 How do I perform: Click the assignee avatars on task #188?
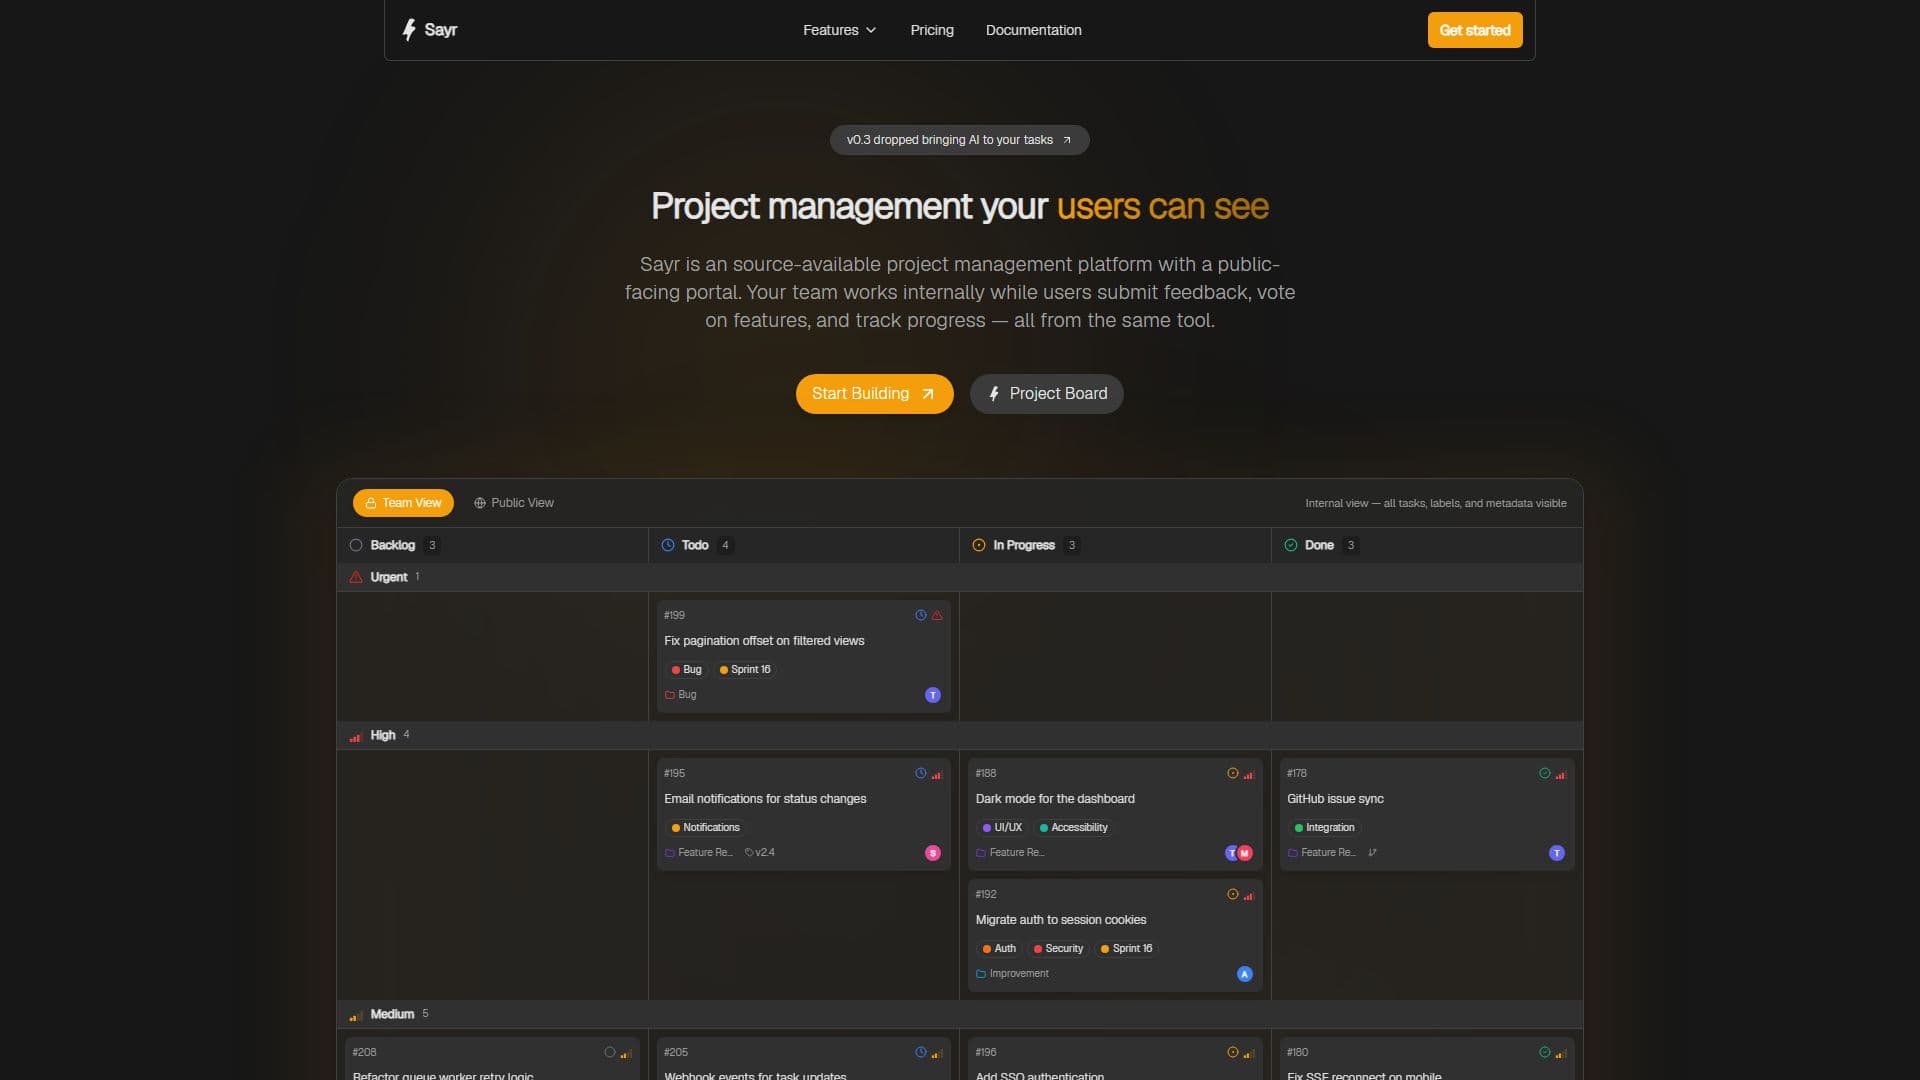1239,853
